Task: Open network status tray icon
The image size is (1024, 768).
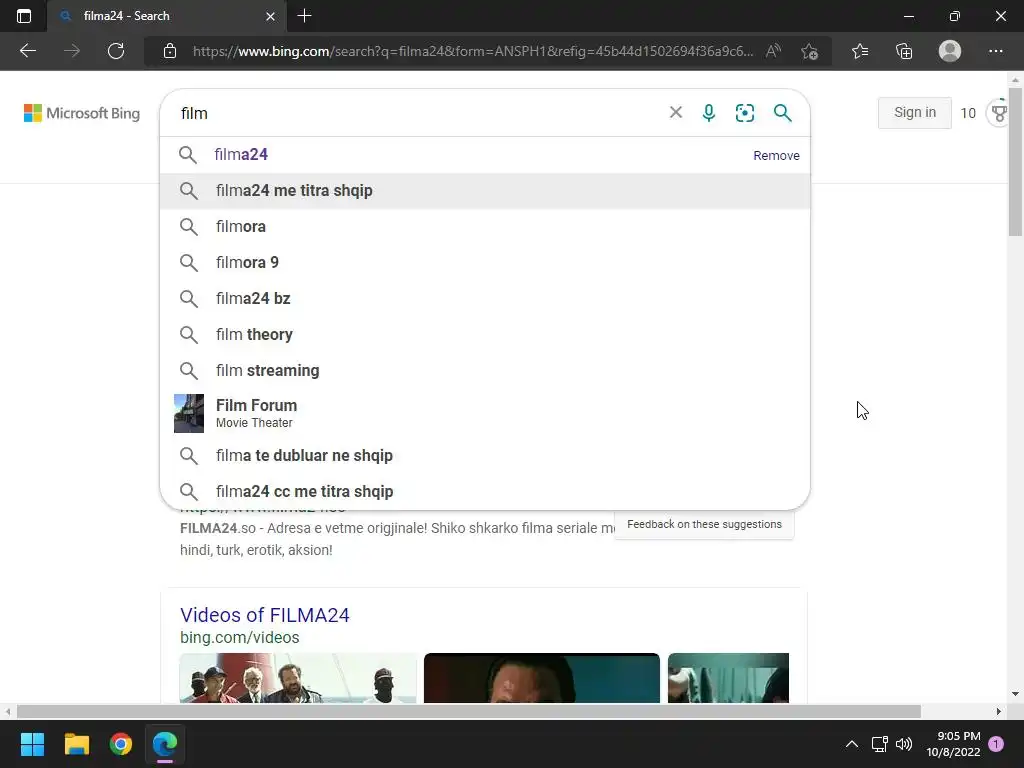Action: (879, 744)
